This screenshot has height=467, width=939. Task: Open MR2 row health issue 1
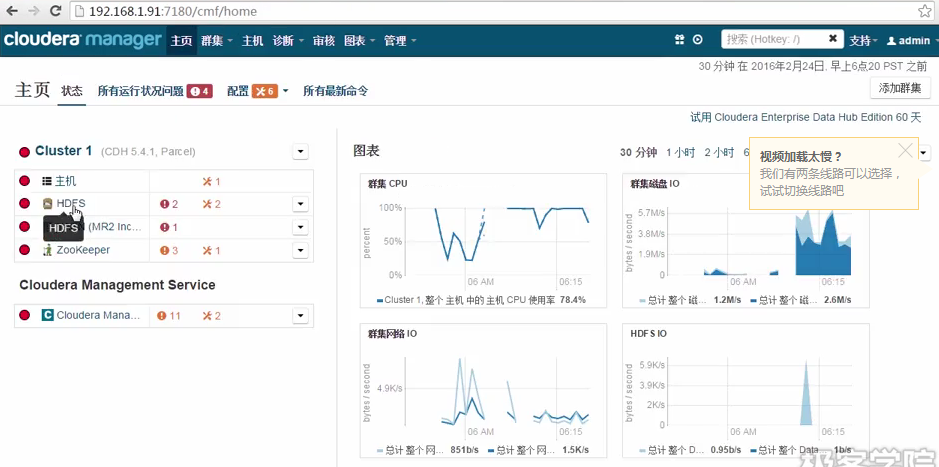pyautogui.click(x=169, y=228)
